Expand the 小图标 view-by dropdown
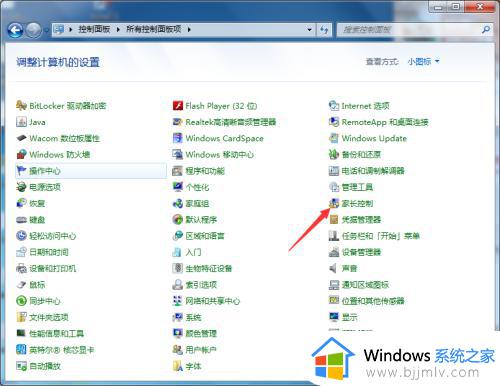Screen dimensions: 500x386 tap(423, 61)
